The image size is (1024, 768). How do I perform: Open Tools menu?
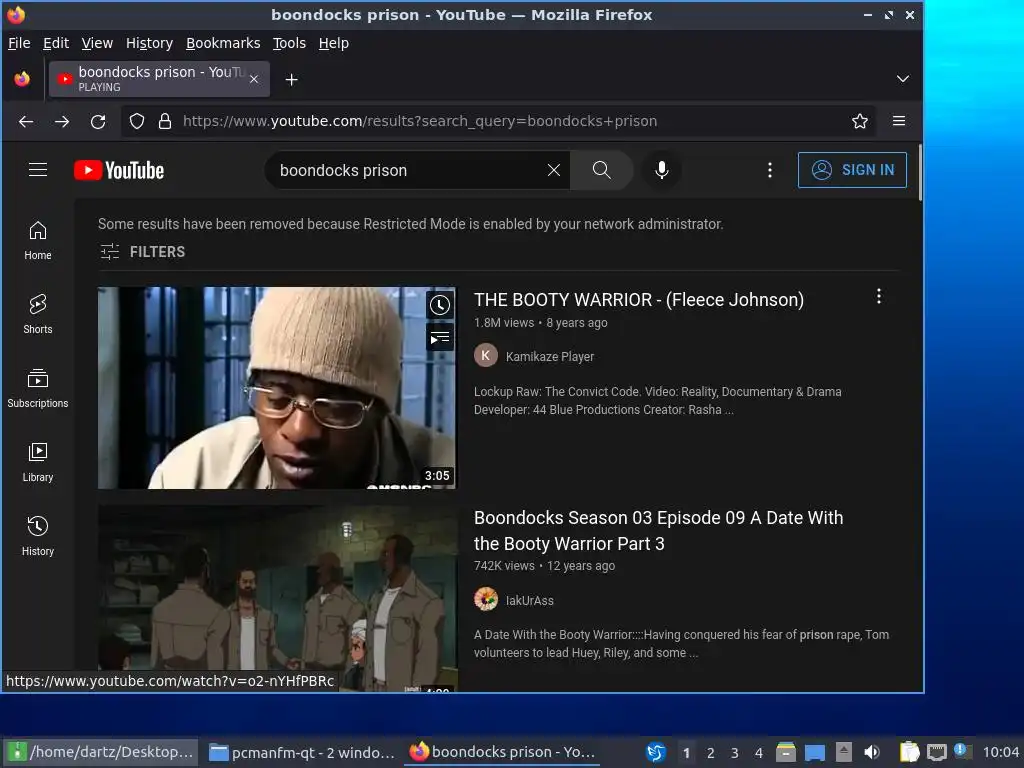[x=289, y=43]
